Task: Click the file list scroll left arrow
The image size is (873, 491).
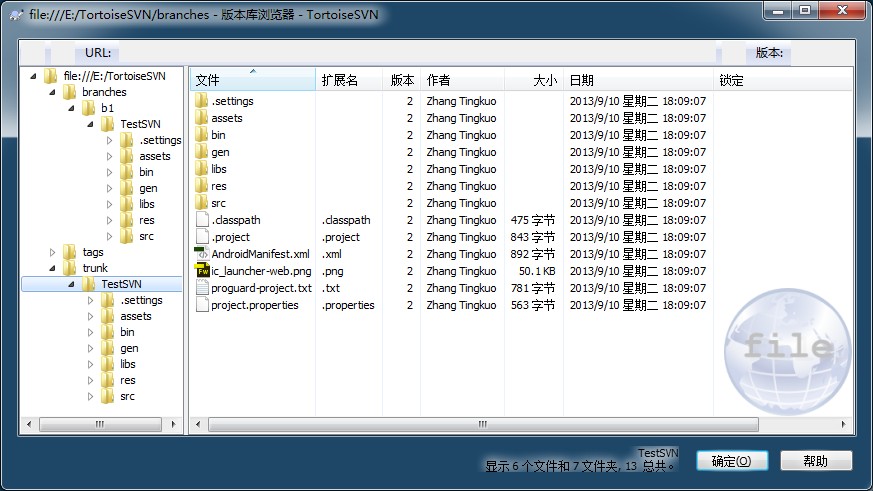Action: pyautogui.click(x=198, y=424)
